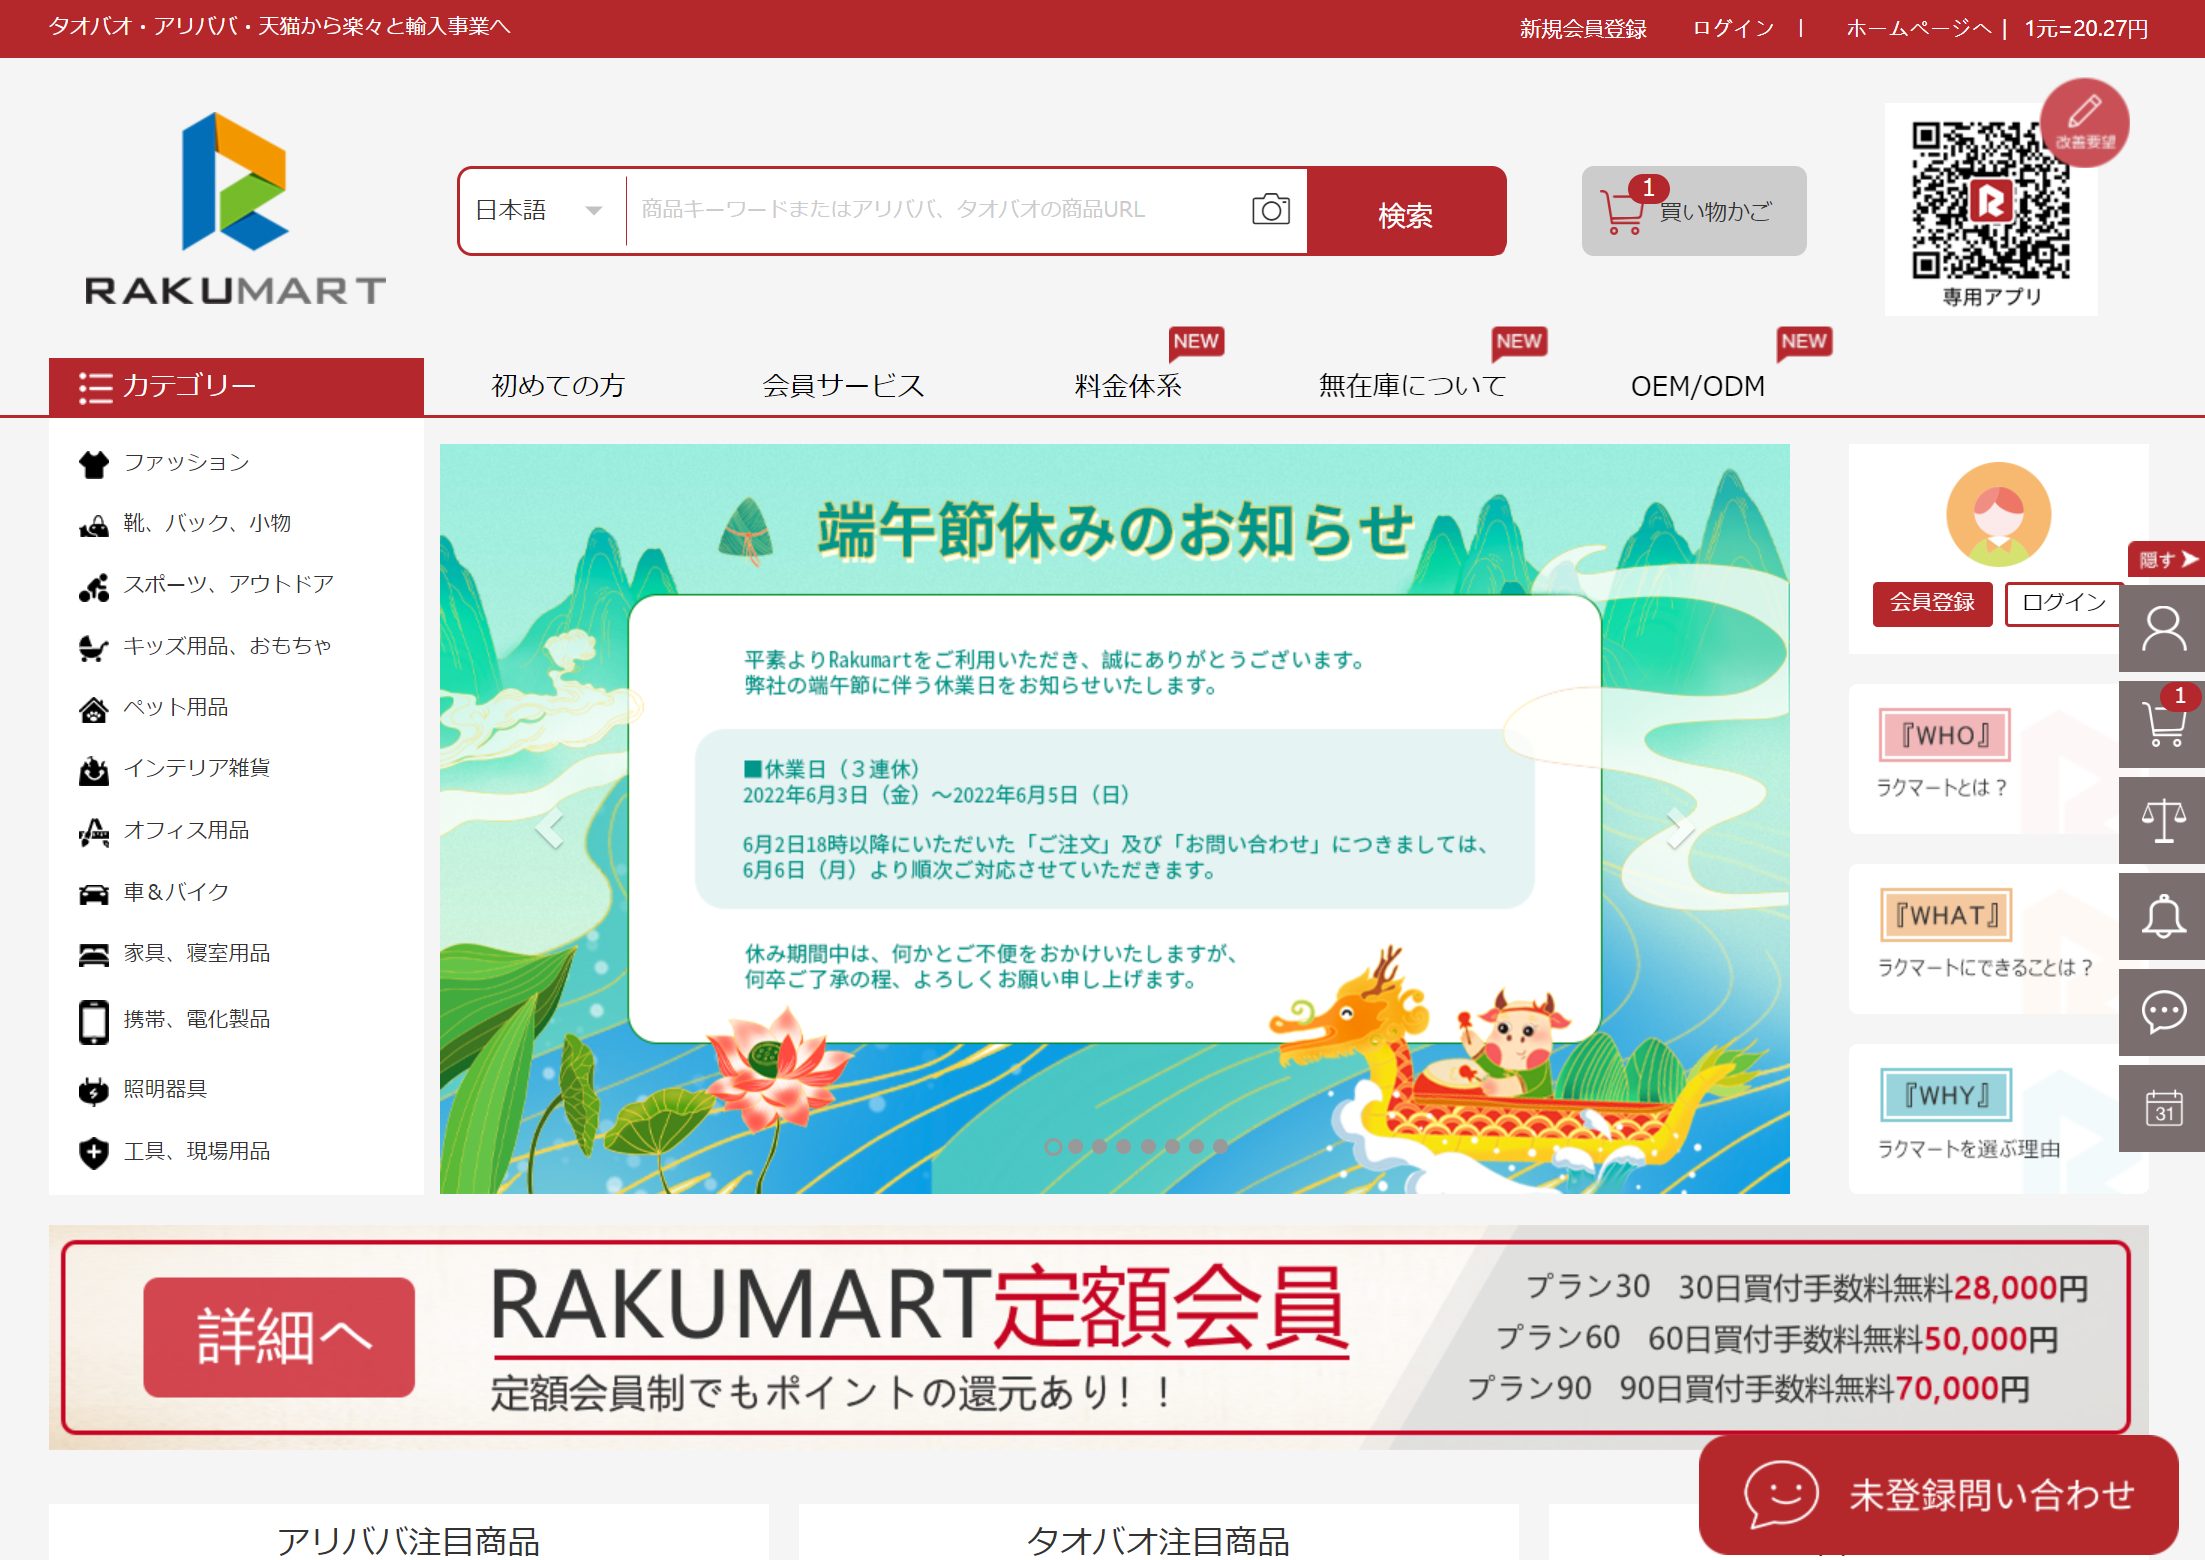Select the second carousel dot
The height and width of the screenshot is (1560, 2205).
(x=1076, y=1147)
